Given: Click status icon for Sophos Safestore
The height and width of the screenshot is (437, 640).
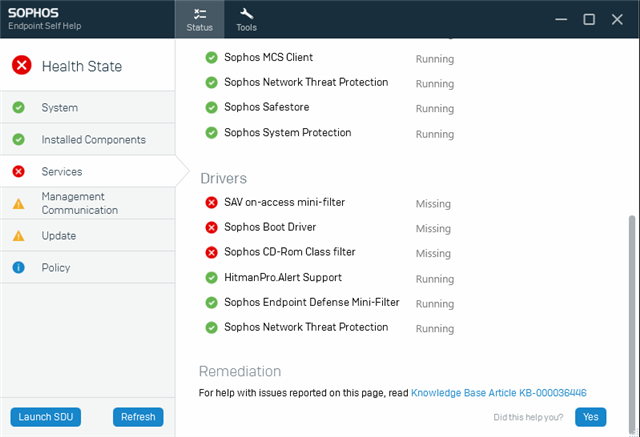Looking at the screenshot, I should (211, 107).
